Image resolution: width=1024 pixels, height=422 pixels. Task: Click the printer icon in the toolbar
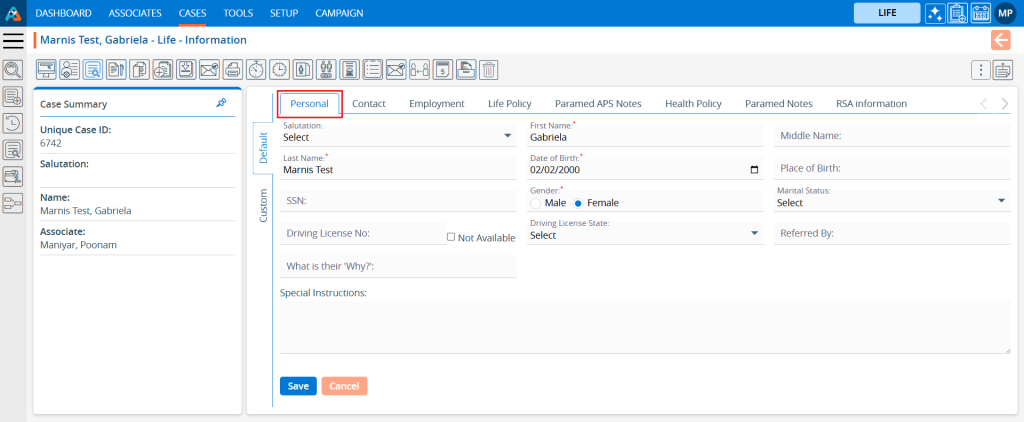[232, 70]
